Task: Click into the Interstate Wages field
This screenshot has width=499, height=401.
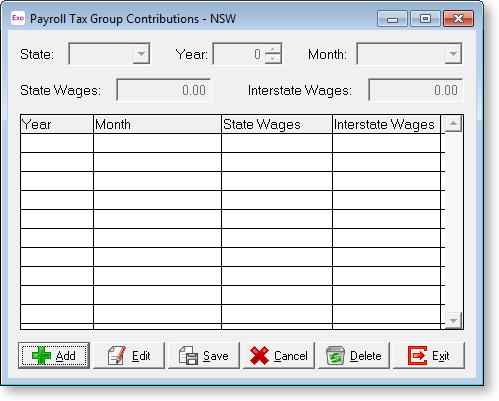Action: [x=416, y=90]
